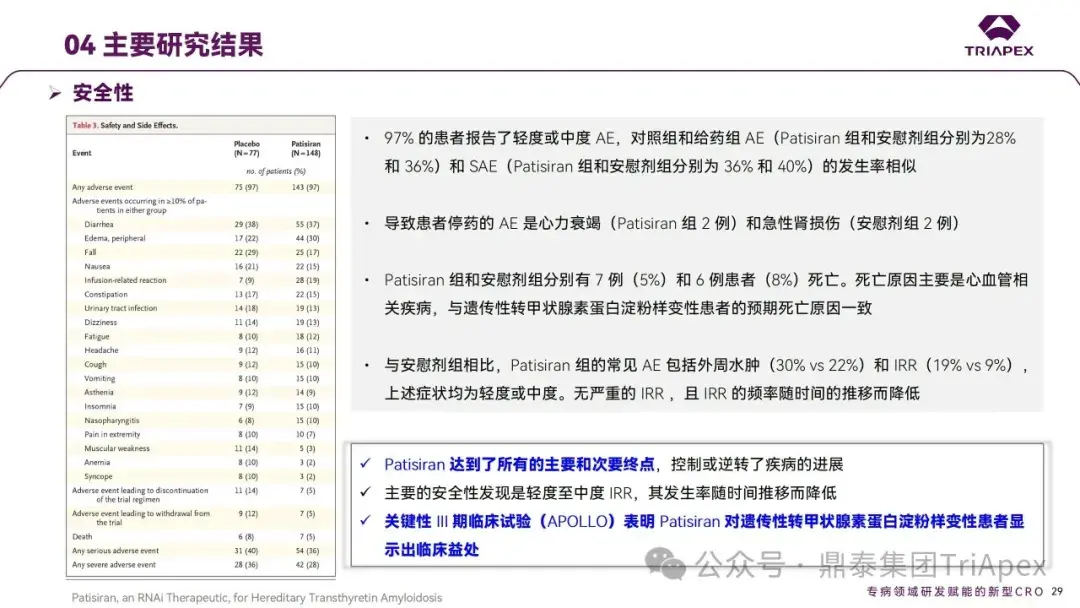Image resolution: width=1080 pixels, height=608 pixels.
Task: Expand the Table 3 header row
Action: pyautogui.click(x=198, y=125)
